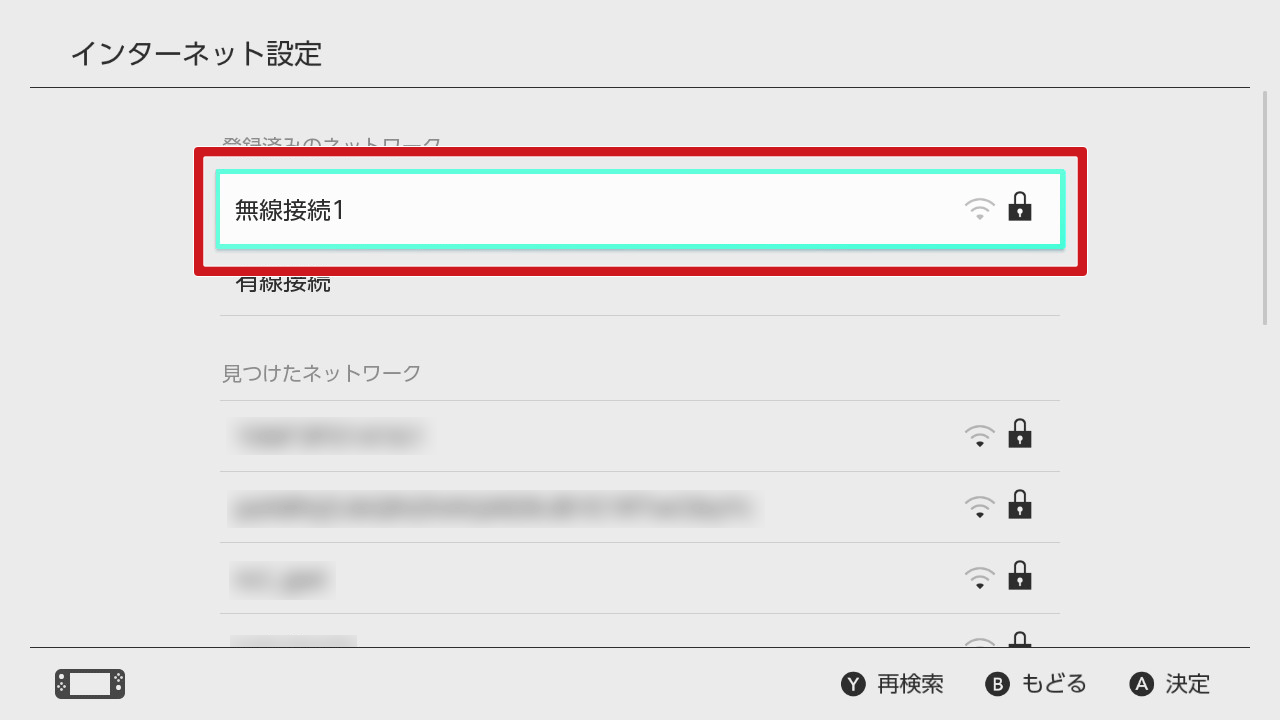Click the A 決定 confirm button

click(x=1170, y=684)
